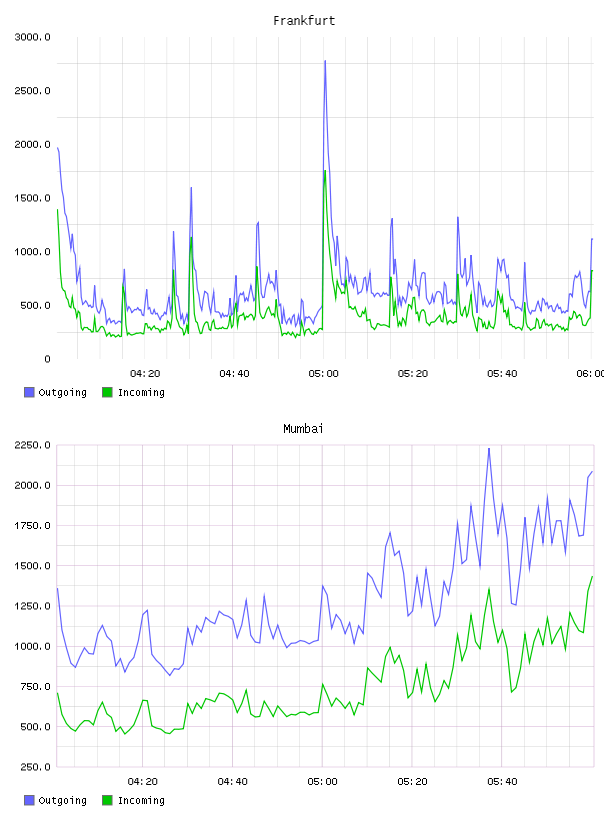Viewport: 608px width, 816px height.
Task: Click the 0 y-axis label in Frankfurt
Action: [x=47, y=359]
